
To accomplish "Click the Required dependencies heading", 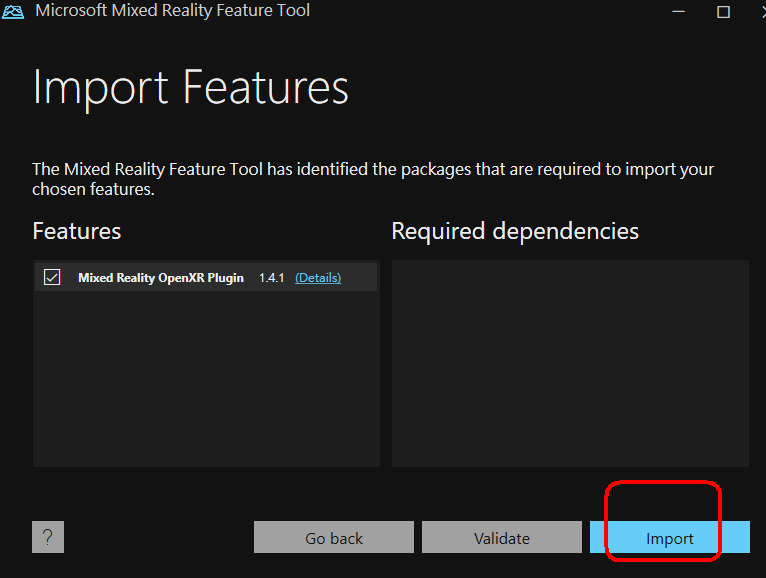I will (x=515, y=232).
